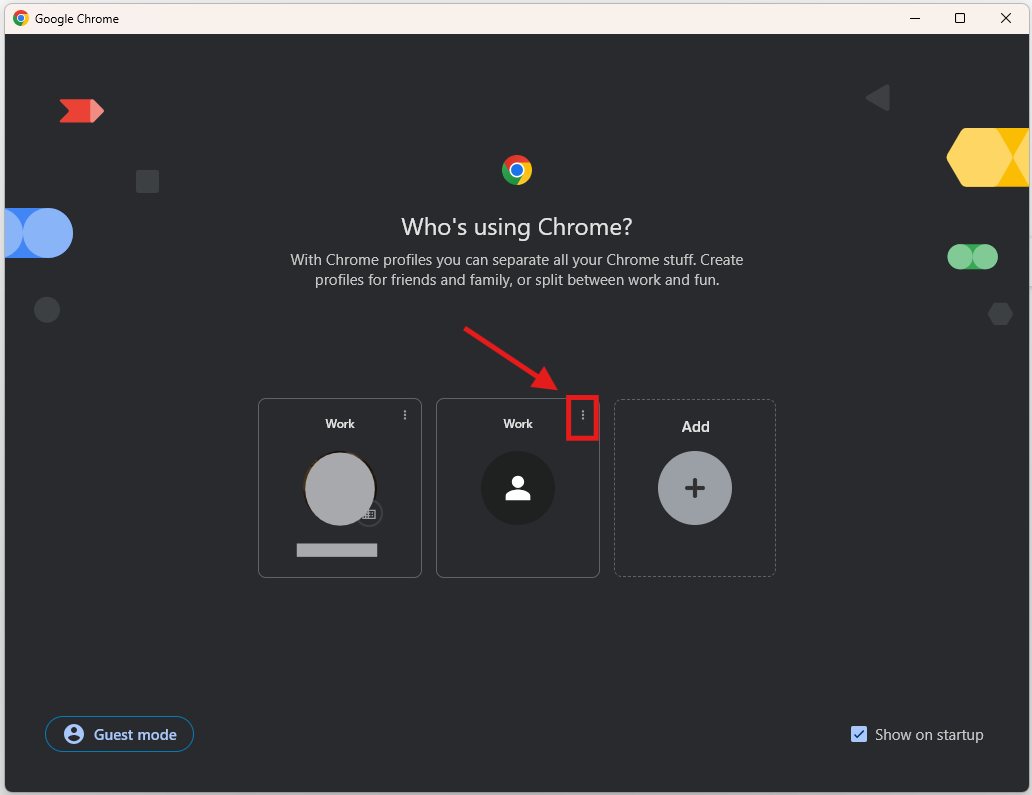
Task: Click the Who's using Chrome? heading
Action: pyautogui.click(x=517, y=227)
